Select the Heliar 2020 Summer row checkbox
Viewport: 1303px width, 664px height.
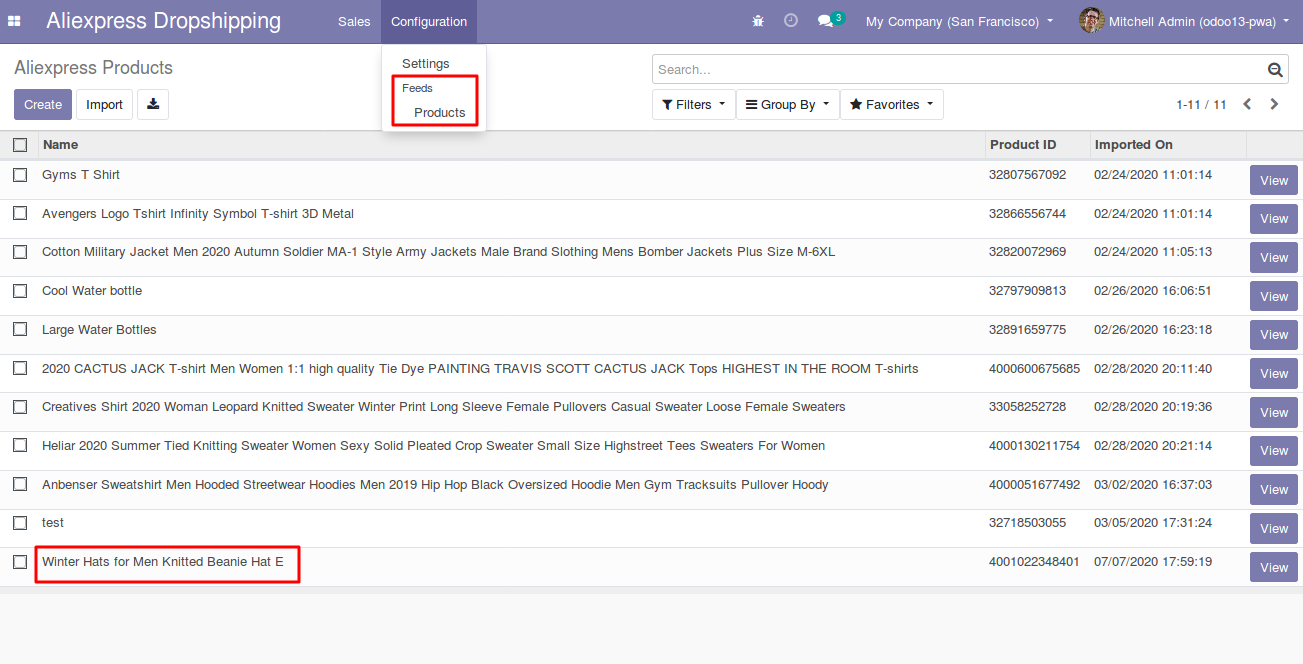pyautogui.click(x=20, y=446)
